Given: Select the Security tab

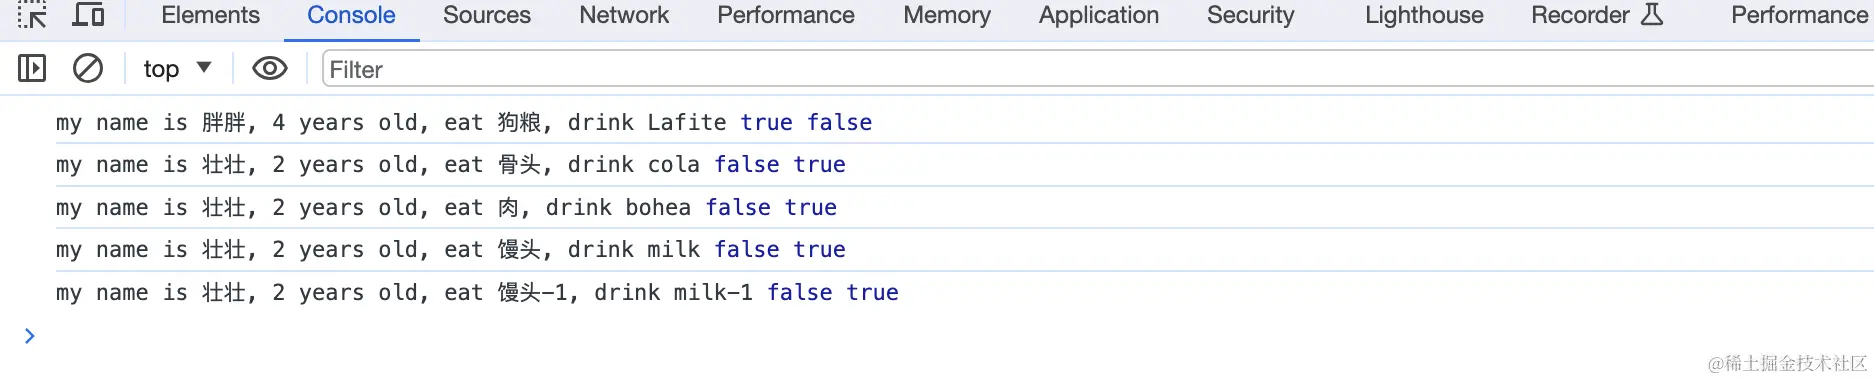Looking at the screenshot, I should click(x=1250, y=15).
